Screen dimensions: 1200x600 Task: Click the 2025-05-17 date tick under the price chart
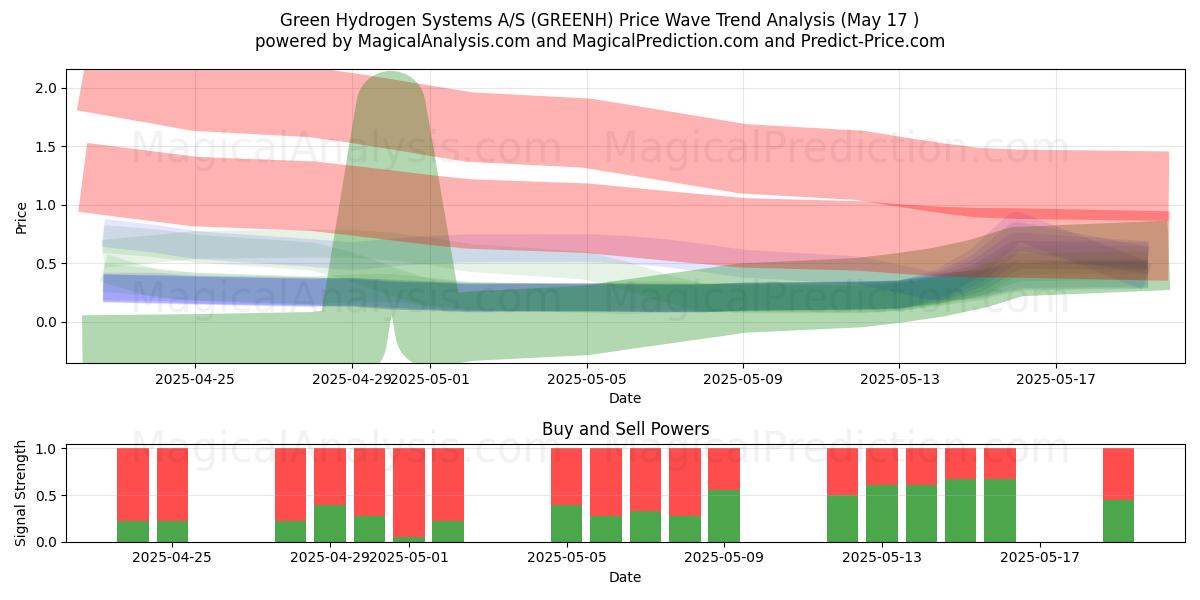pos(1056,379)
